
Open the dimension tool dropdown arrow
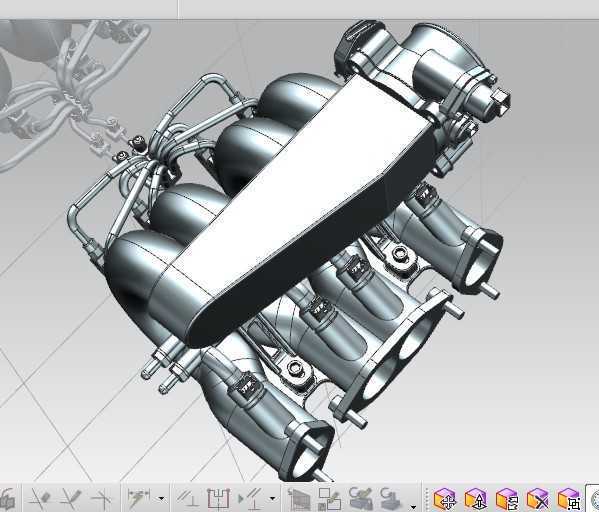[x=162, y=499]
